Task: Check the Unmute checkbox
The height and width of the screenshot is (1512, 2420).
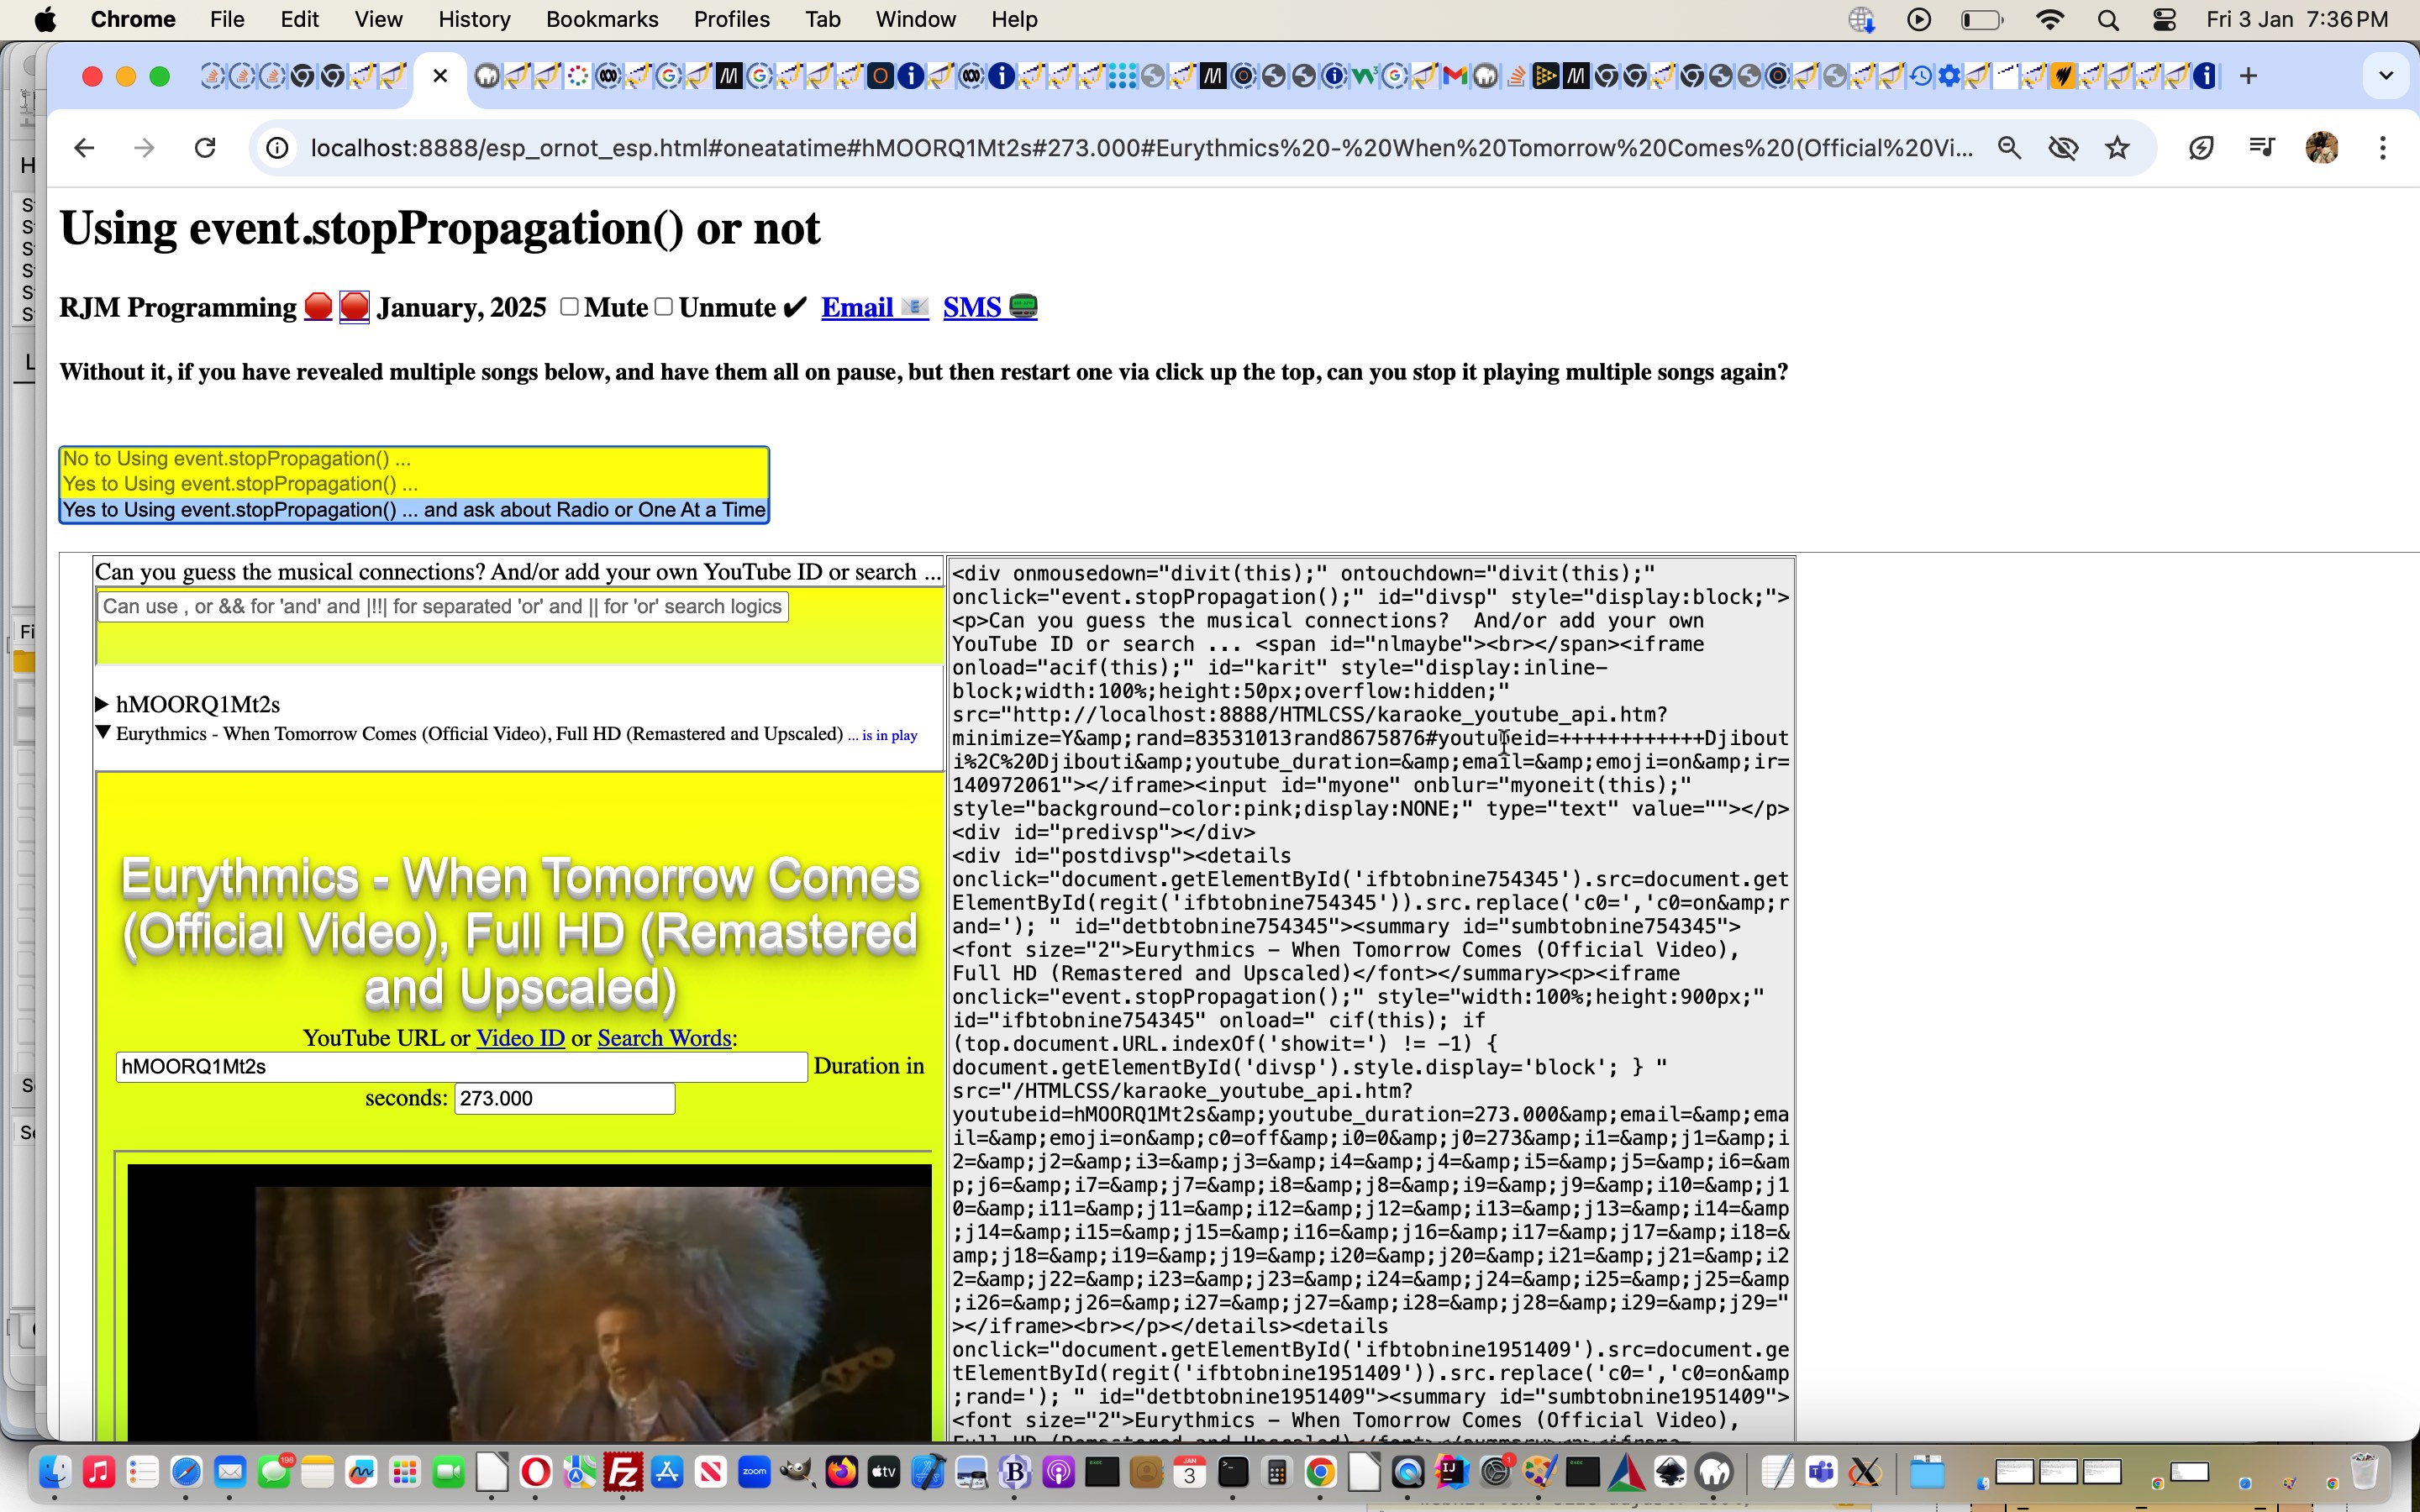Action: 664,306
